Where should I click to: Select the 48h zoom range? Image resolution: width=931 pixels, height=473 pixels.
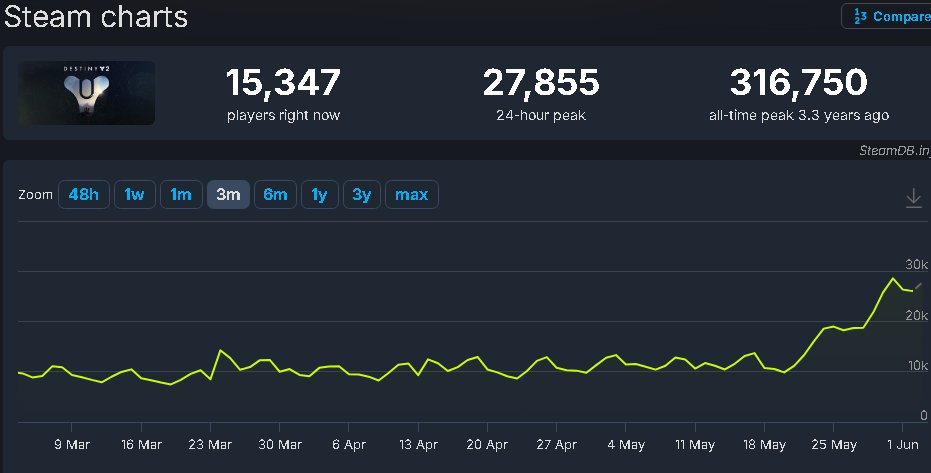point(84,195)
